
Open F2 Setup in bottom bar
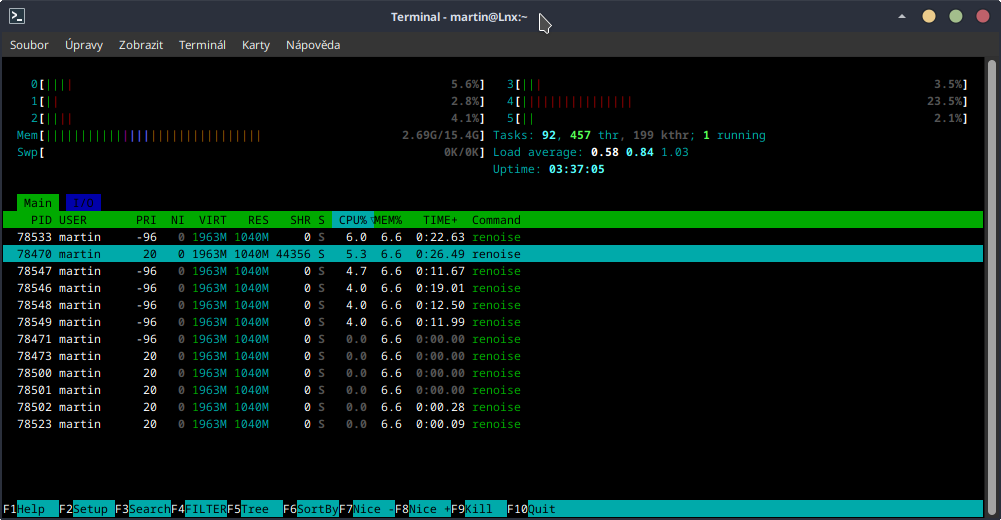[x=93, y=509]
